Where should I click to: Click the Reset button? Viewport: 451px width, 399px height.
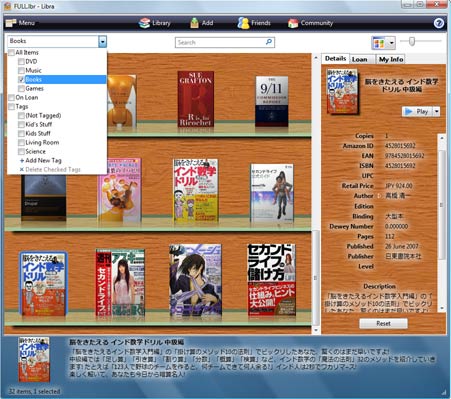click(x=383, y=323)
